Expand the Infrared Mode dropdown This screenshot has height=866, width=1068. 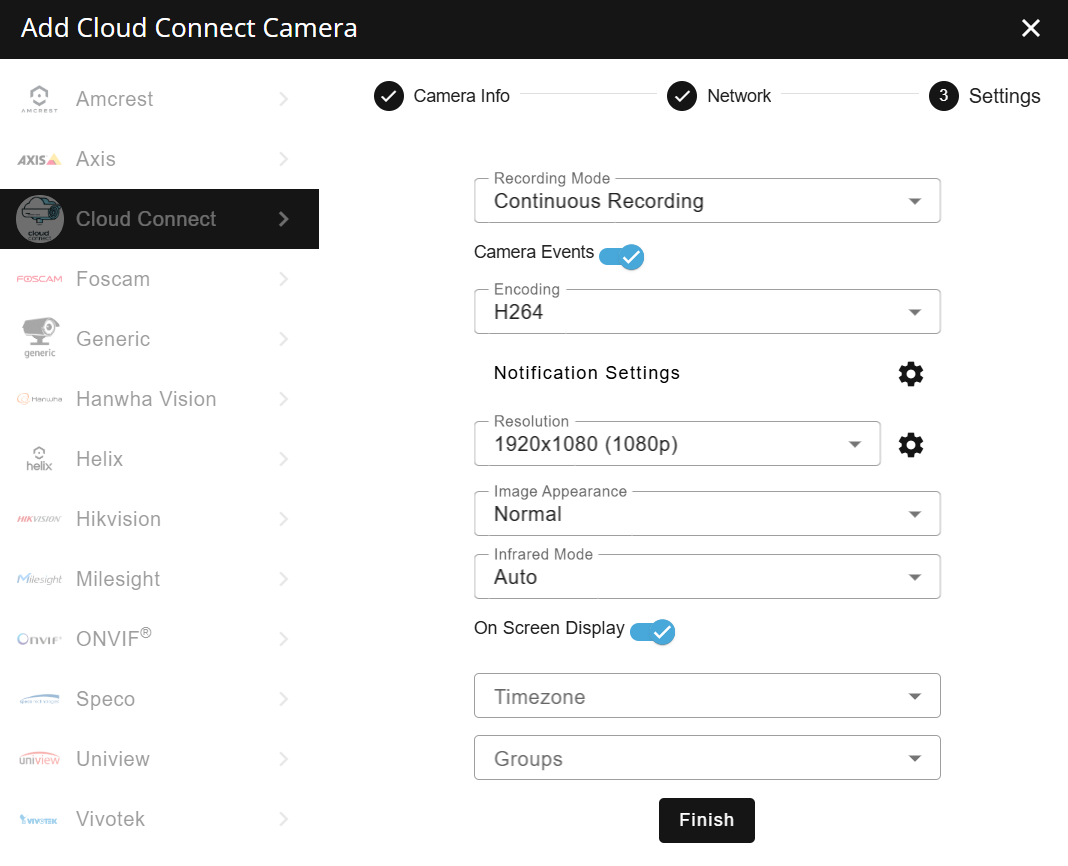(707, 577)
